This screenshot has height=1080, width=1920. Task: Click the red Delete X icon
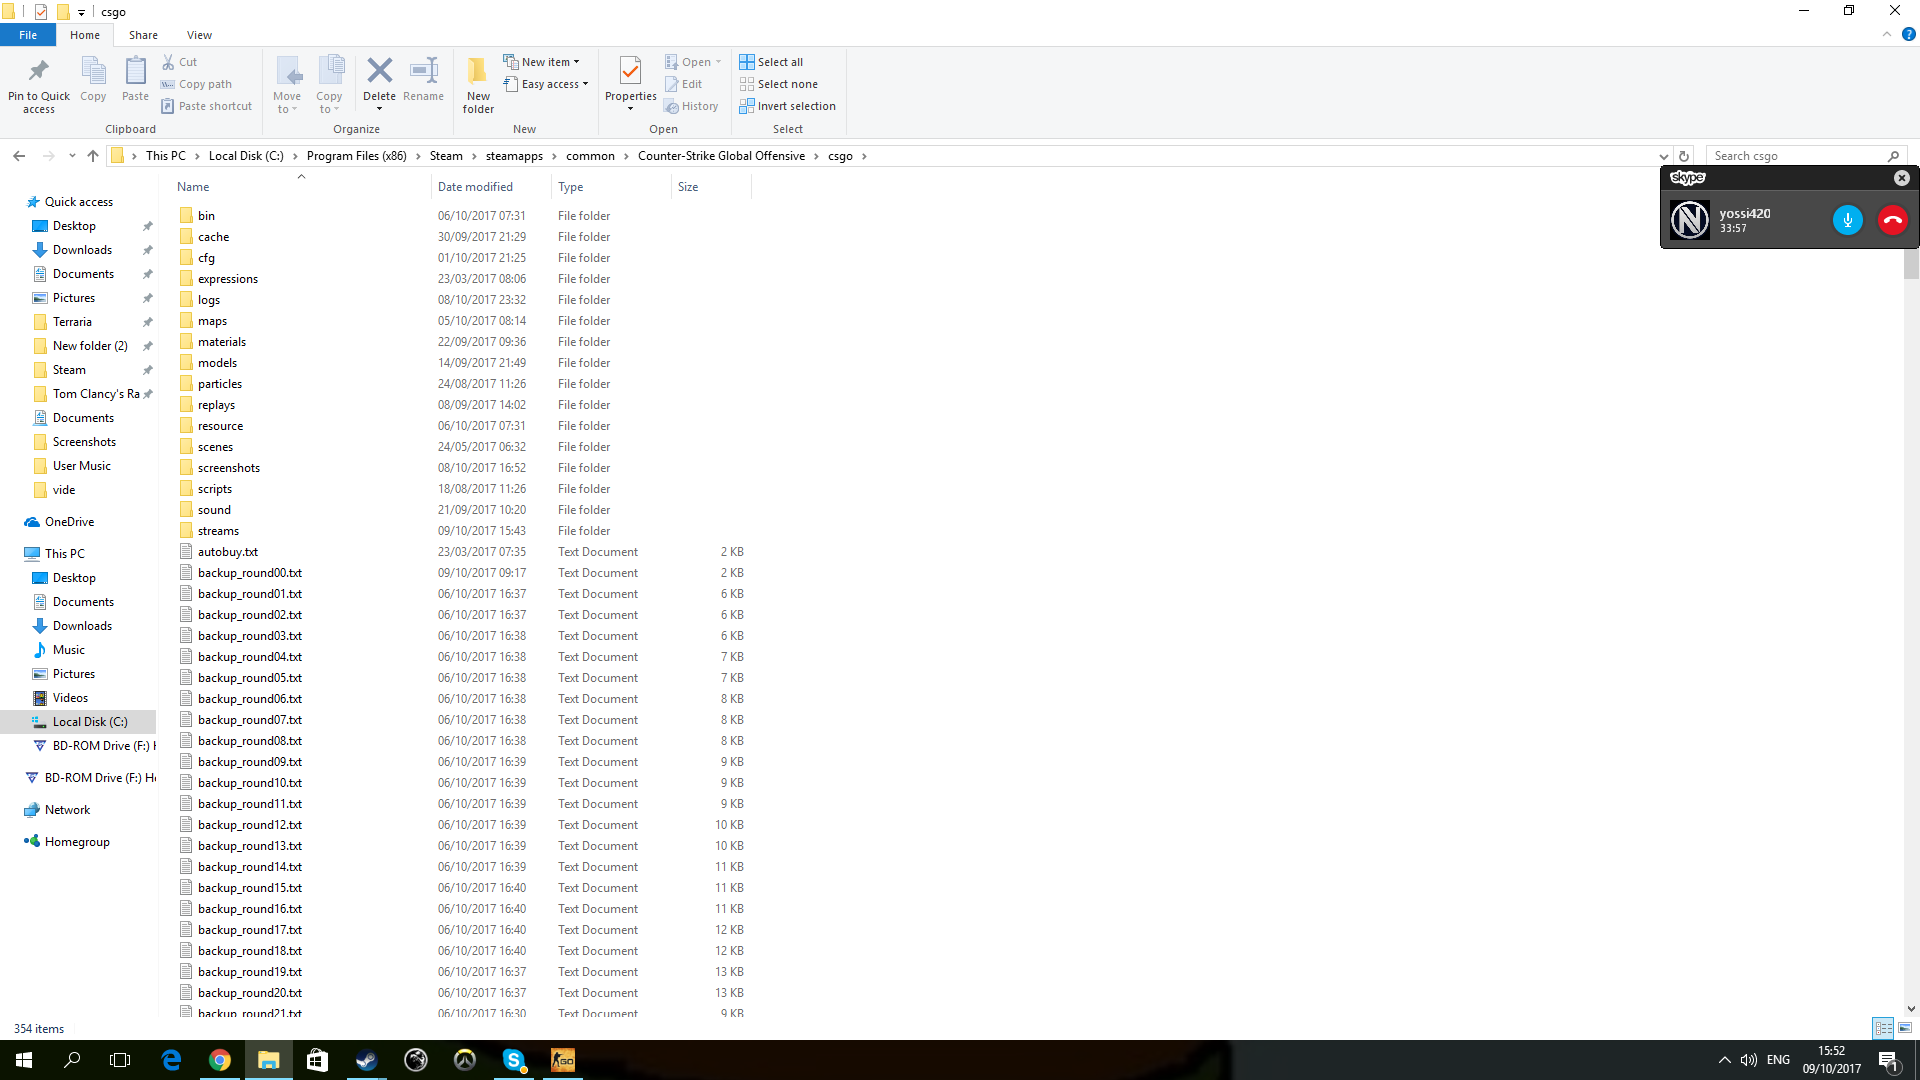[x=379, y=70]
